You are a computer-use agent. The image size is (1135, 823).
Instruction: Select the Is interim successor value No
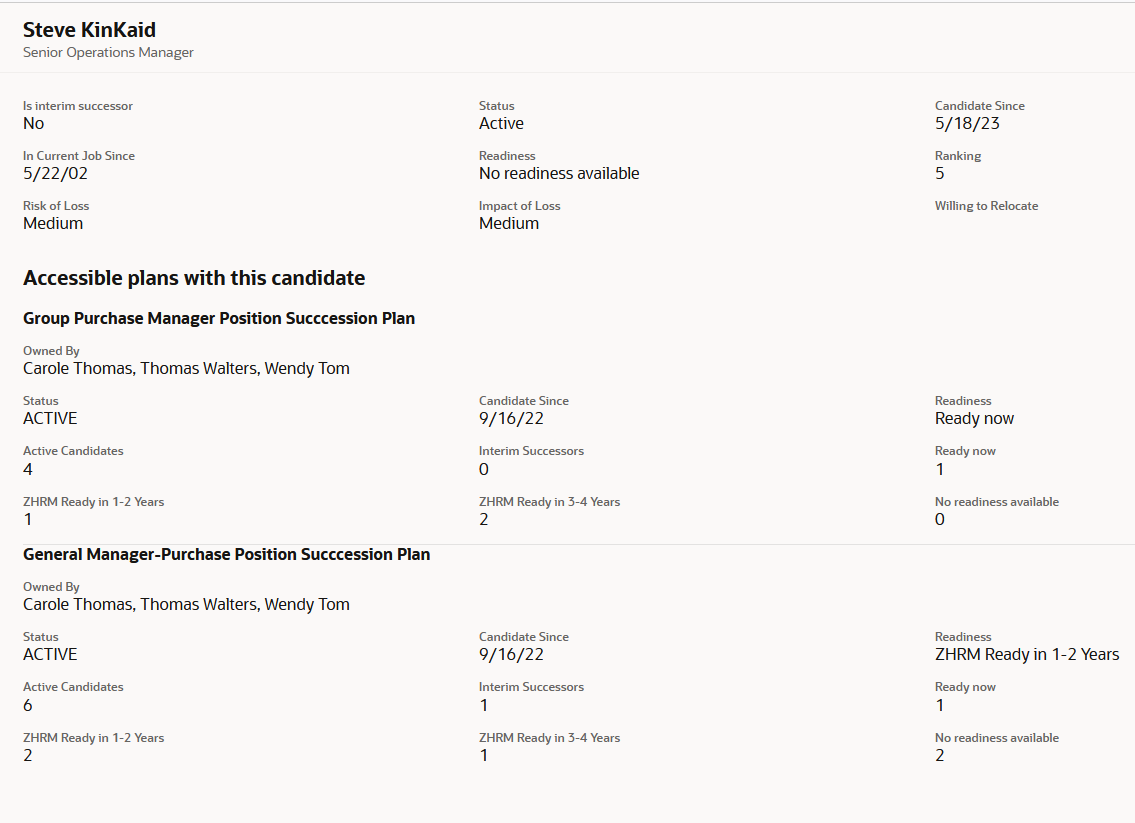click(33, 123)
